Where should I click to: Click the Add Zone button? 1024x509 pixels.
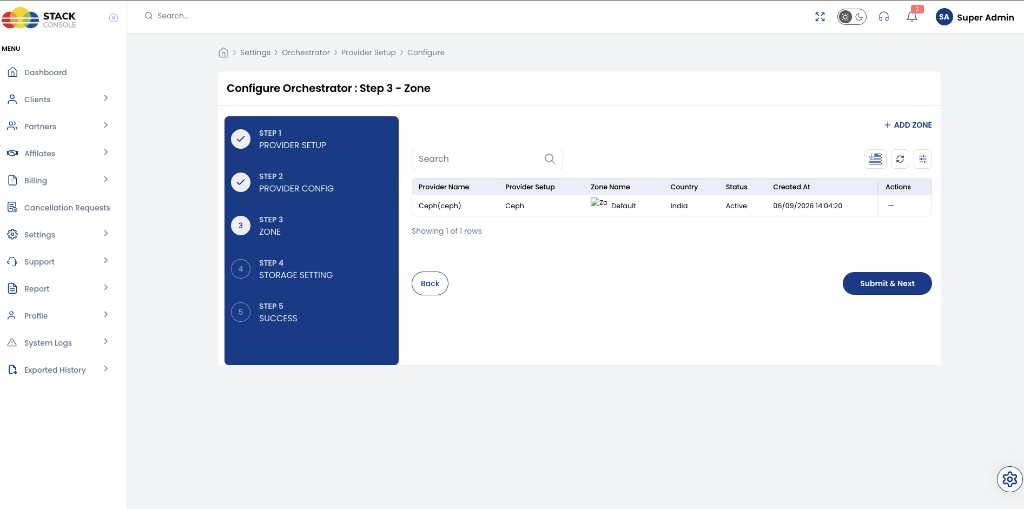point(908,125)
